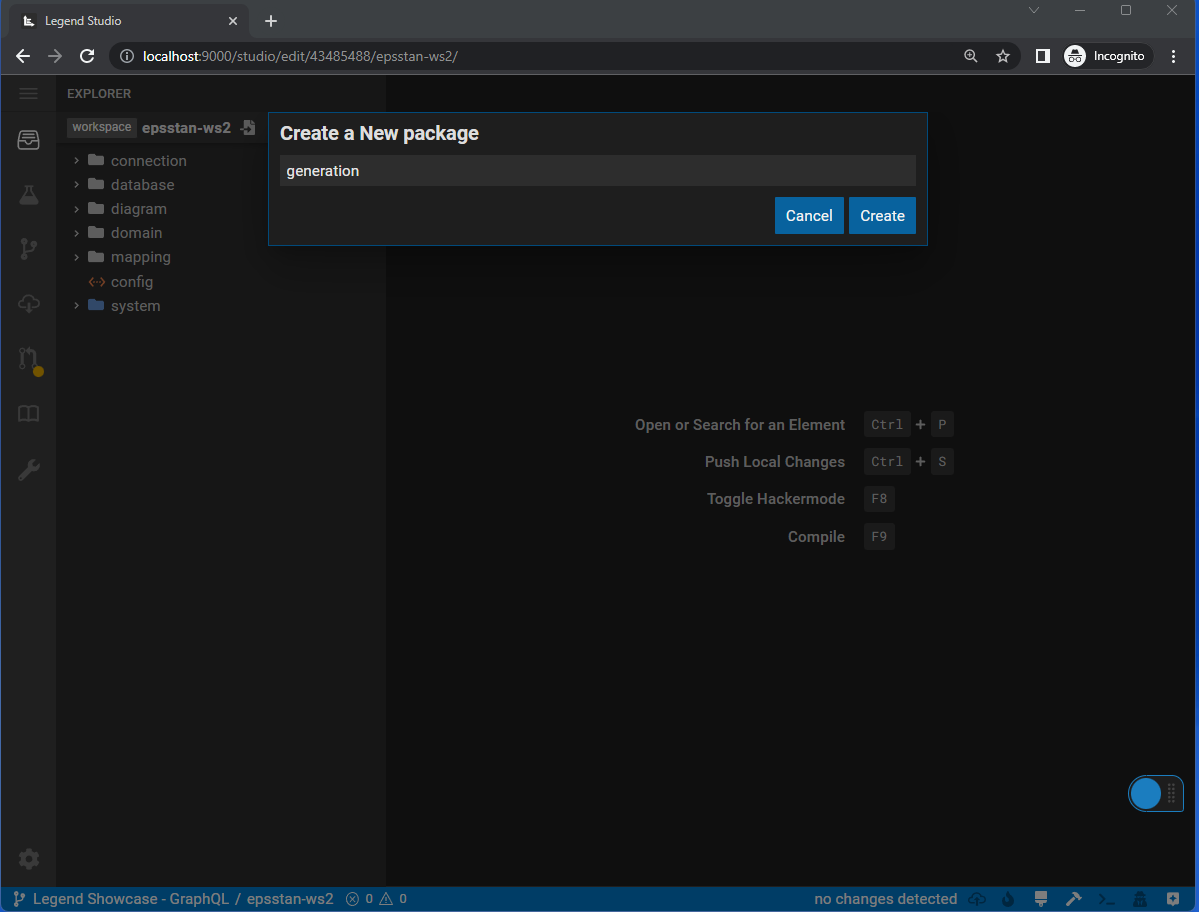This screenshot has height=912, width=1199.
Task: Click the assistant plus icon in status bar
Action: pos(1173,899)
